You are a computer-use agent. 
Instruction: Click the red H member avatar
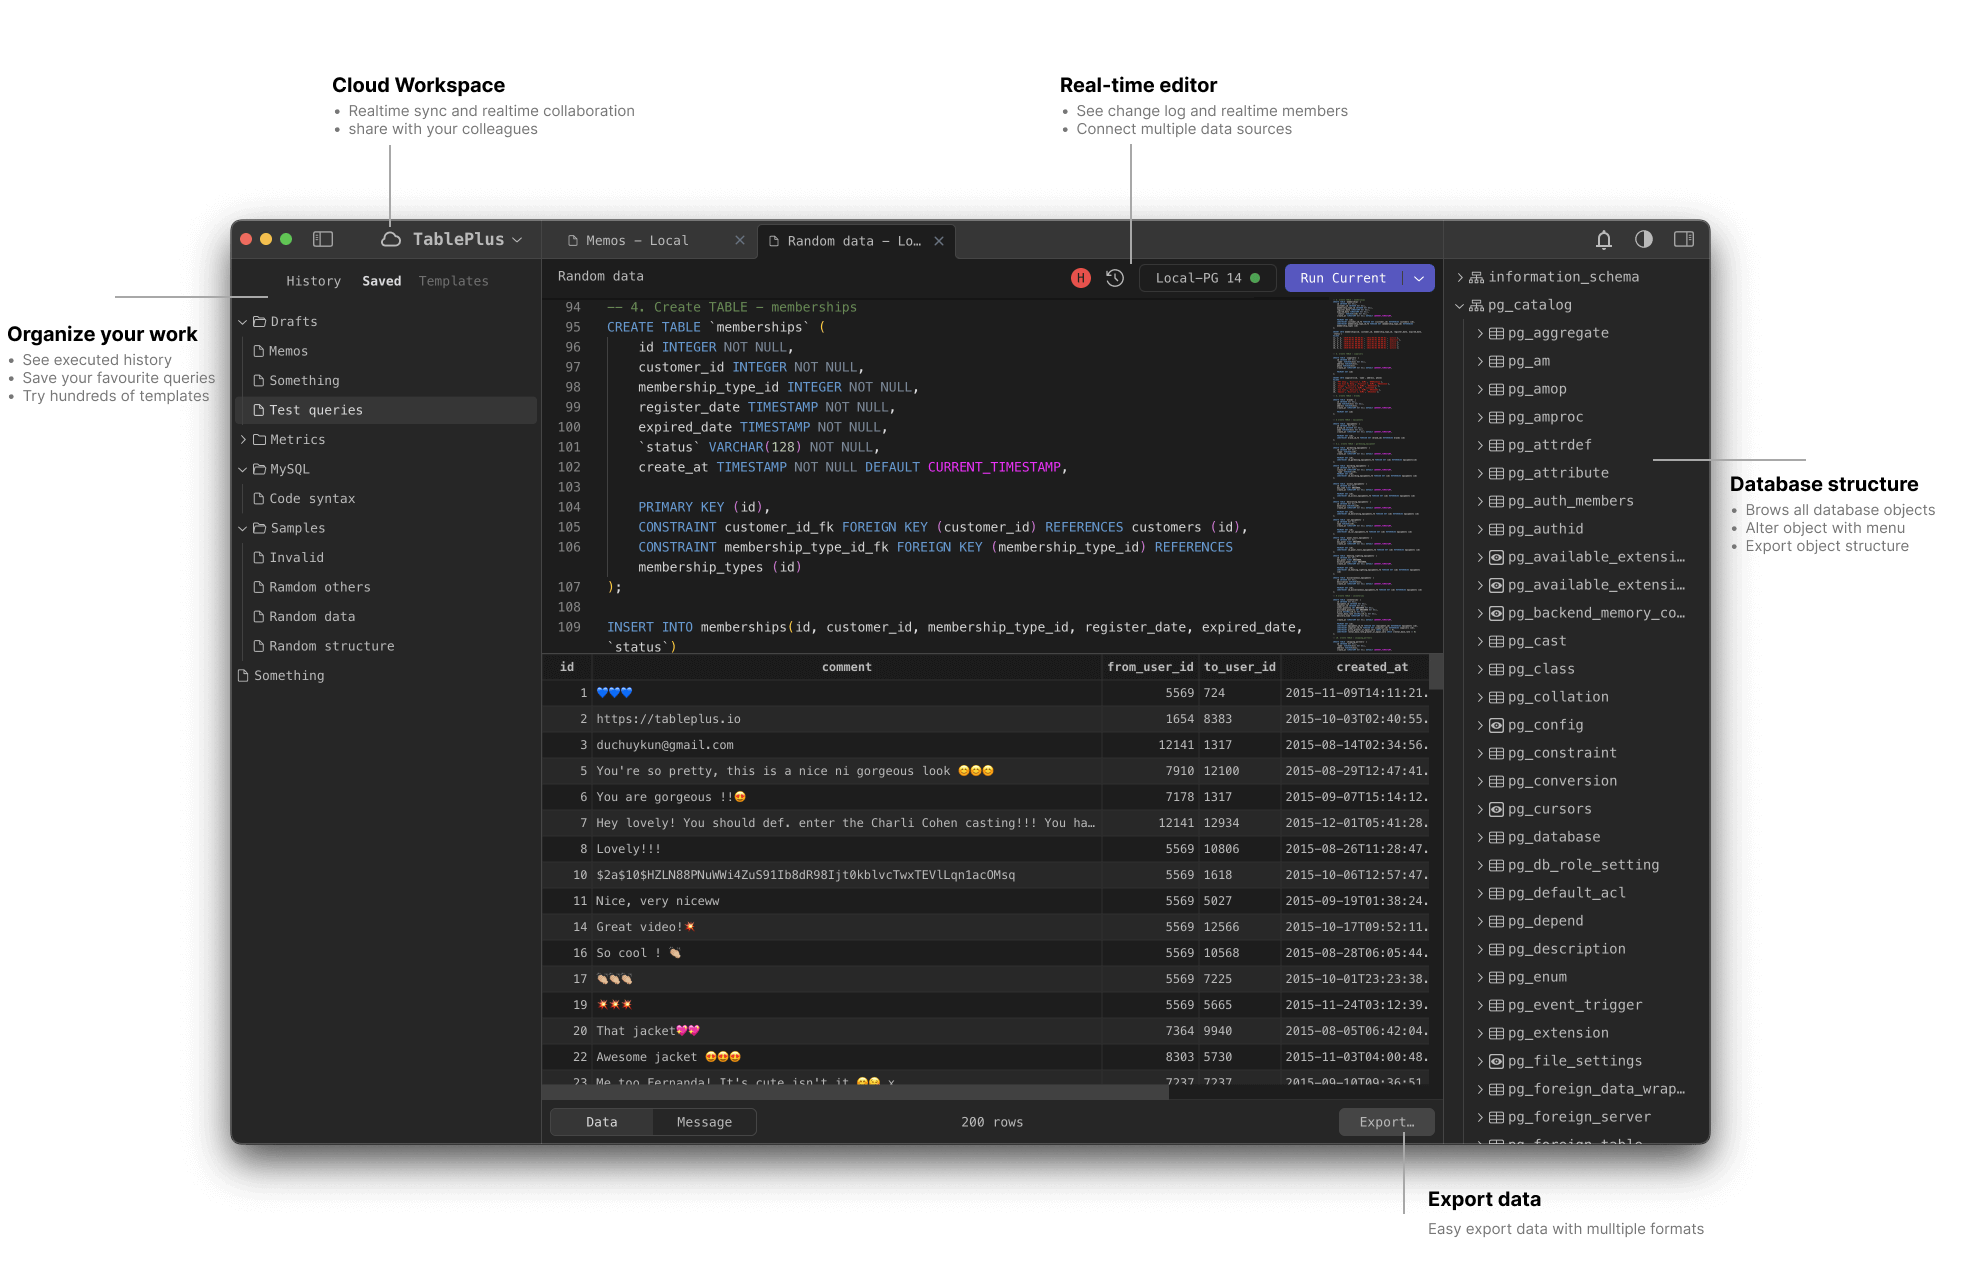coord(1081,278)
